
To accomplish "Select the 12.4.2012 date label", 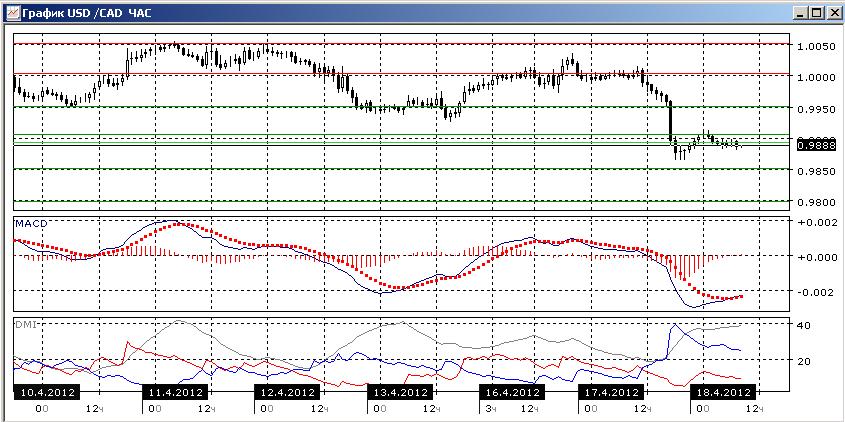I will click(x=287, y=392).
